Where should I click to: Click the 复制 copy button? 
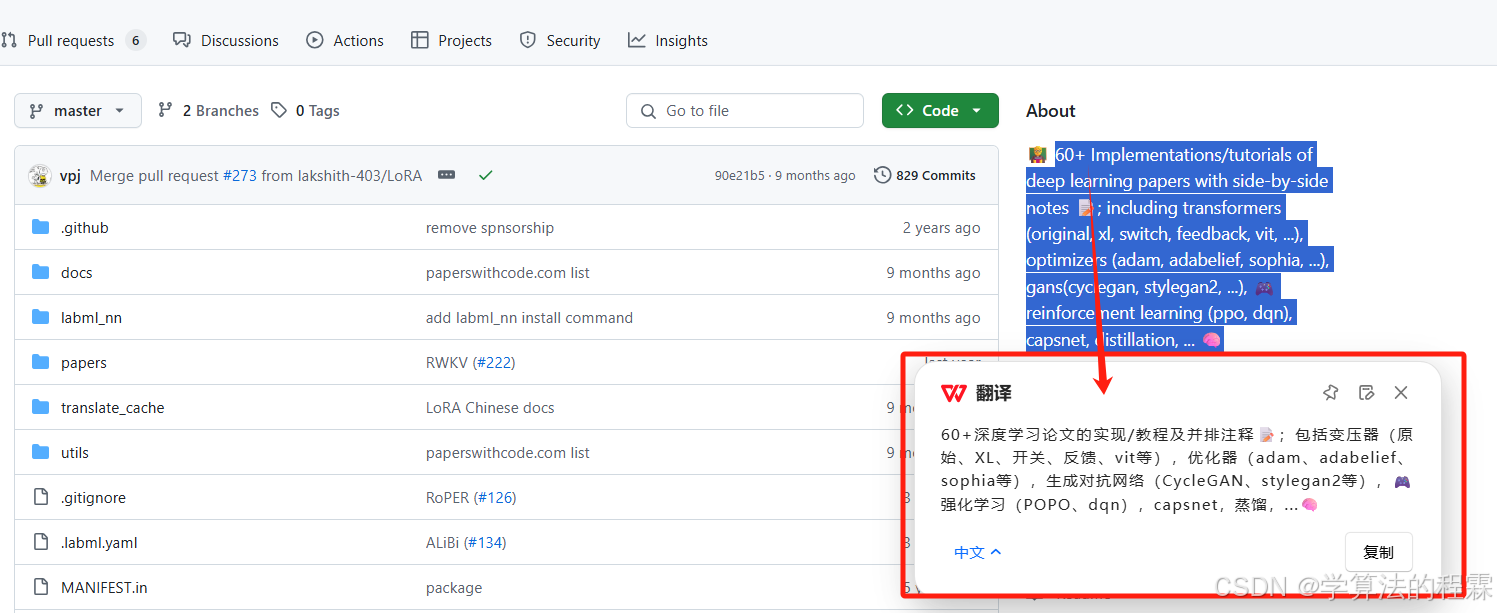coord(1379,552)
